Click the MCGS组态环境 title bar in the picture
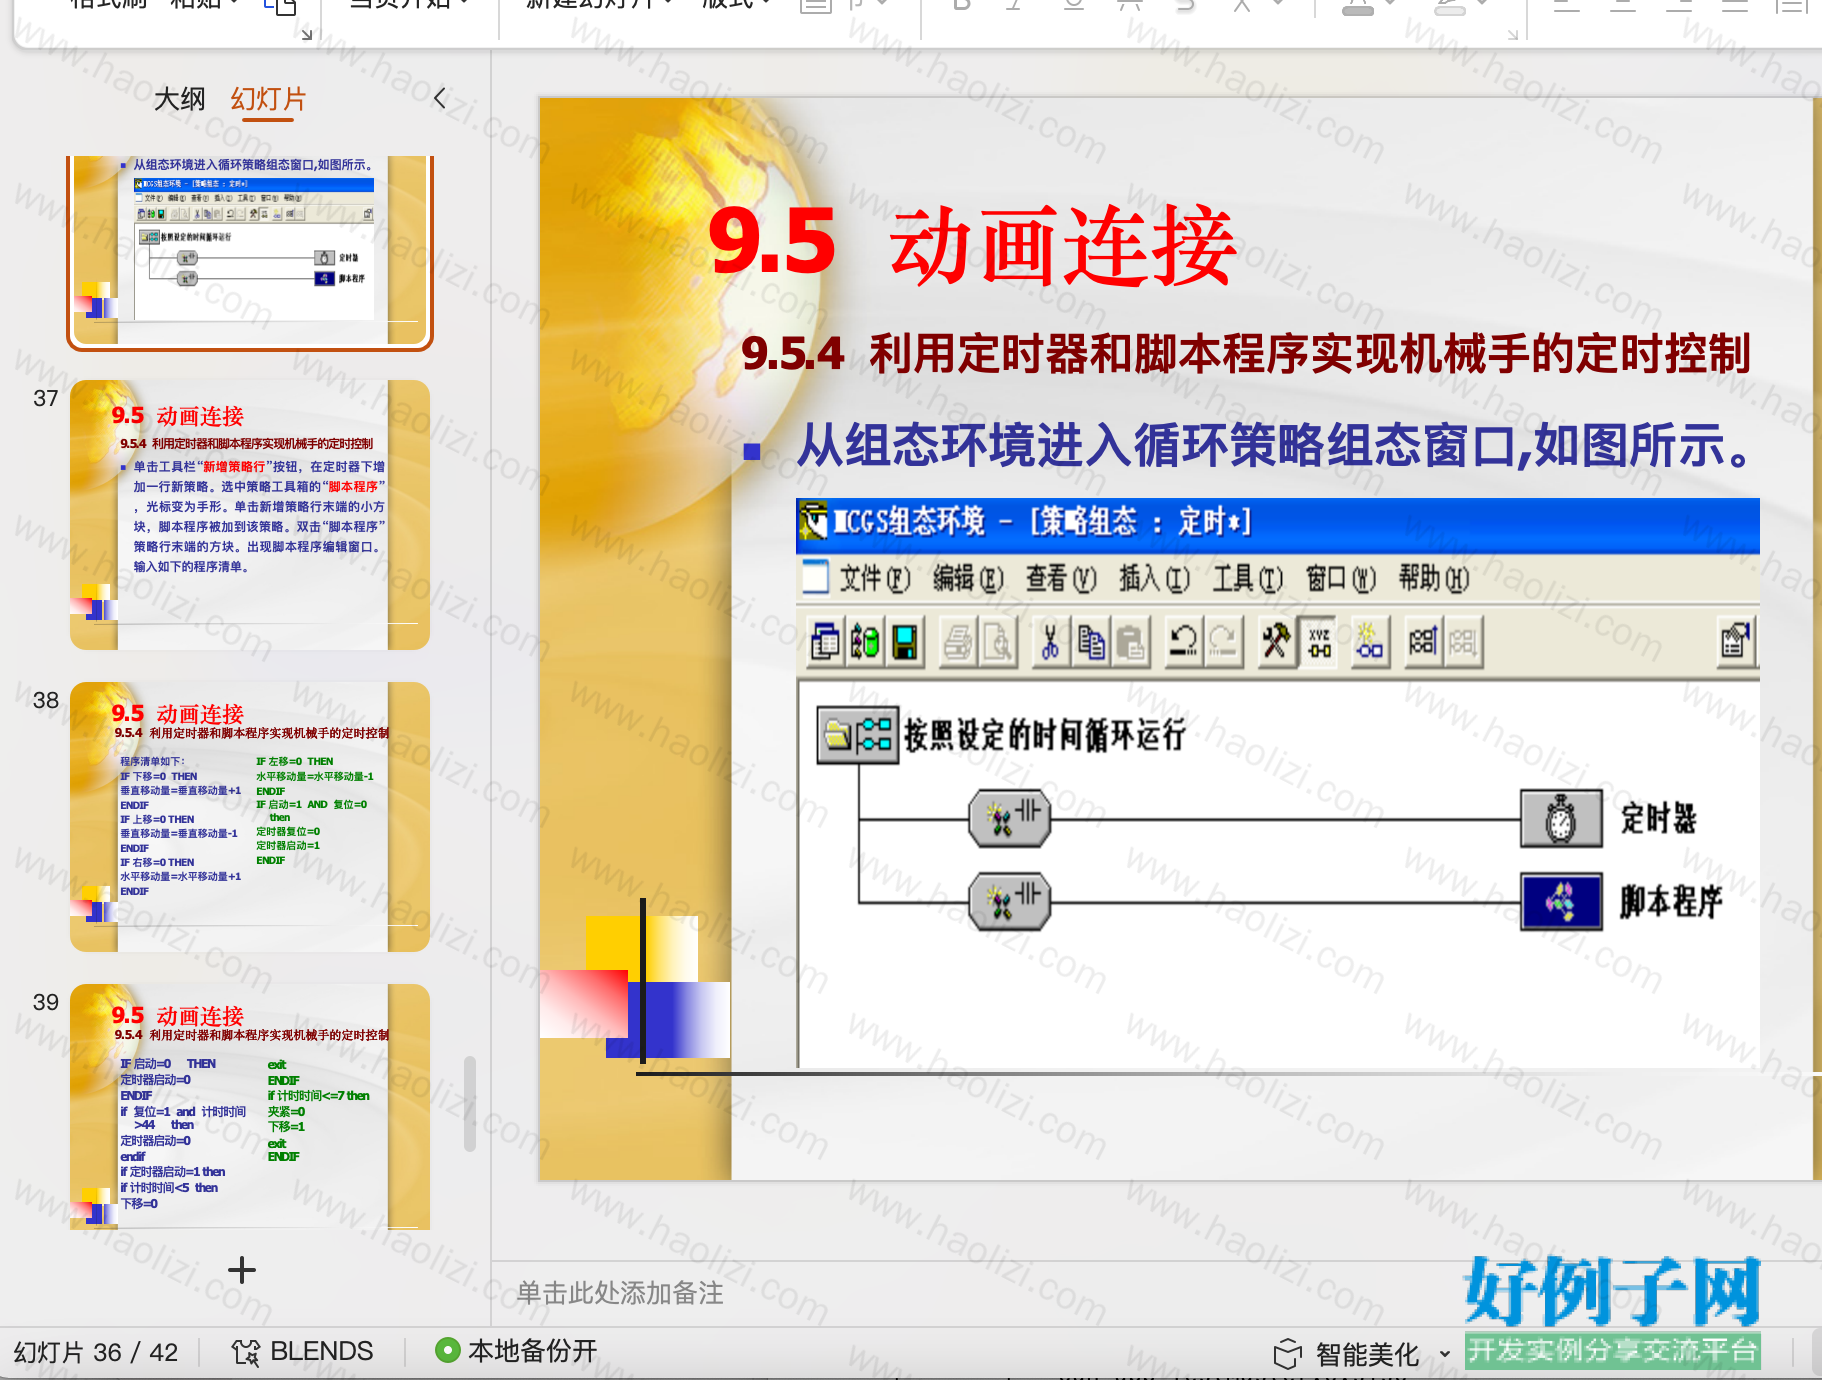Screen dimensions: 1822x1380 tap(1278, 523)
